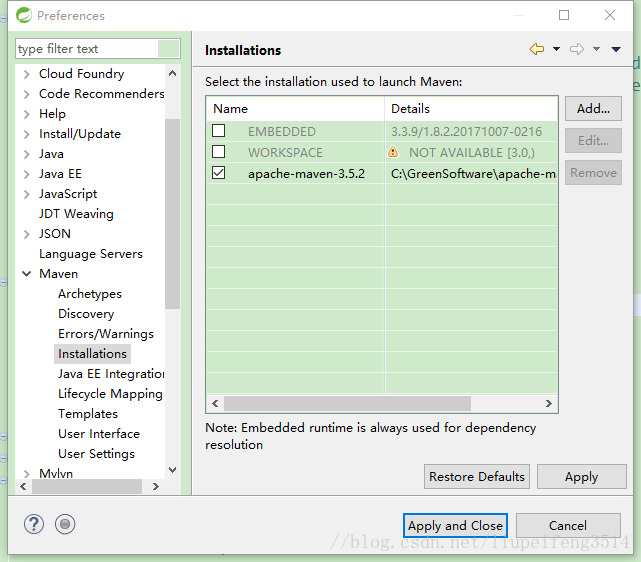
Task: Click the Details column header
Action: point(471,109)
